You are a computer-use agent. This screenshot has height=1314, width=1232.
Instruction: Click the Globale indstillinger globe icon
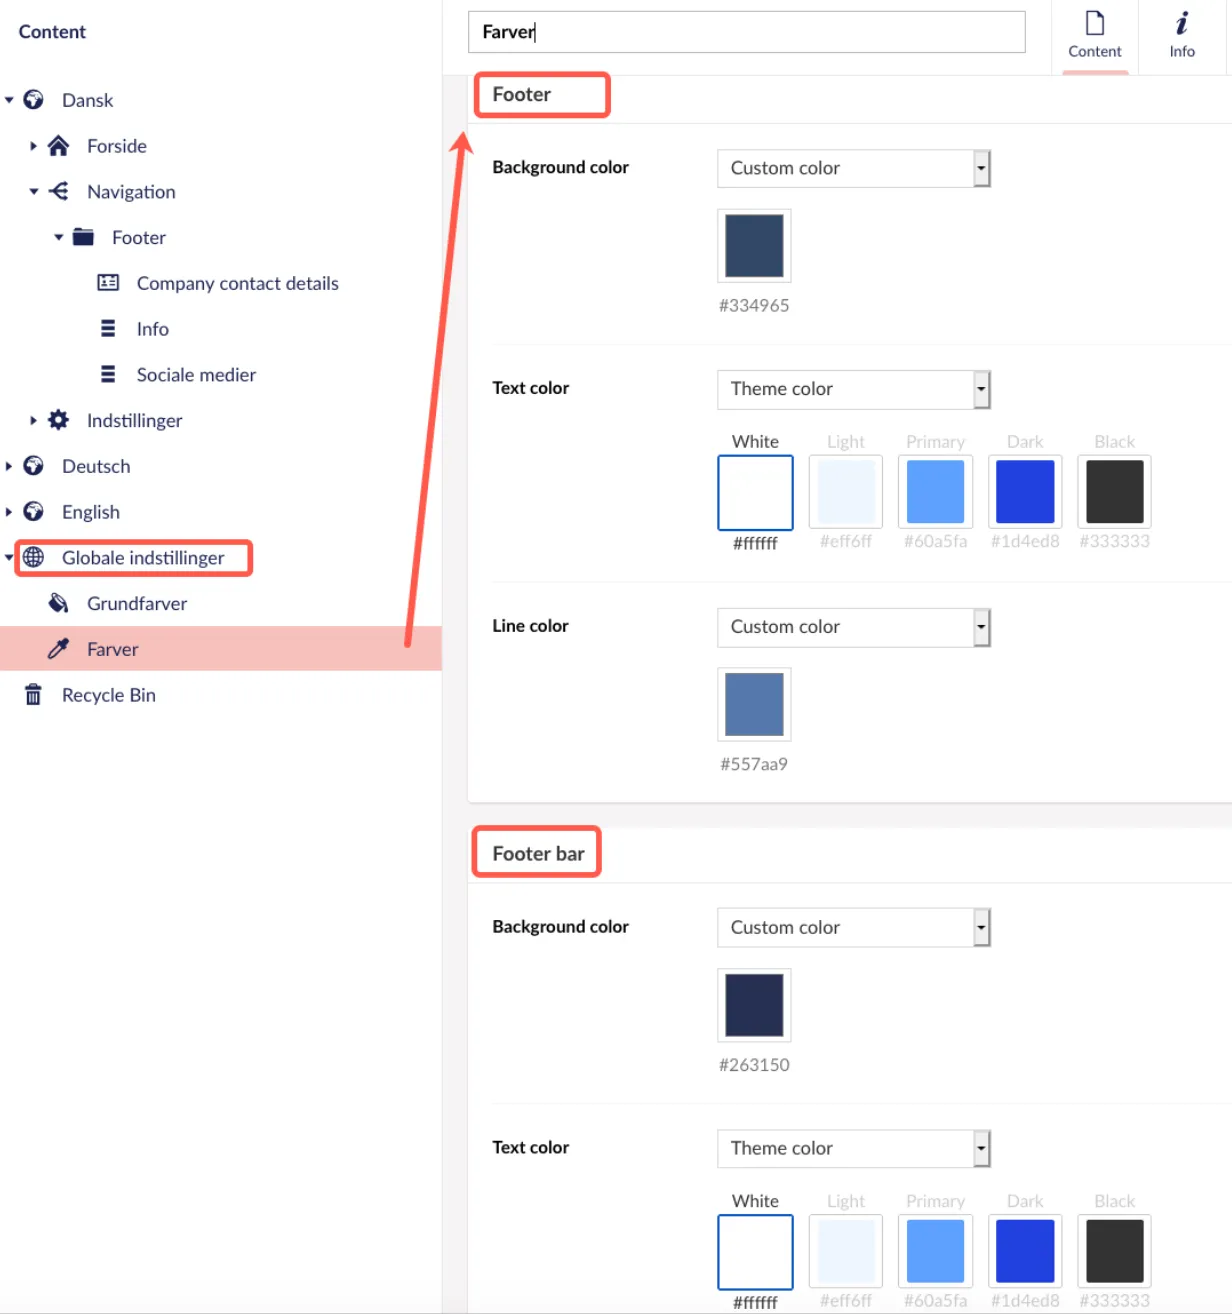34,557
